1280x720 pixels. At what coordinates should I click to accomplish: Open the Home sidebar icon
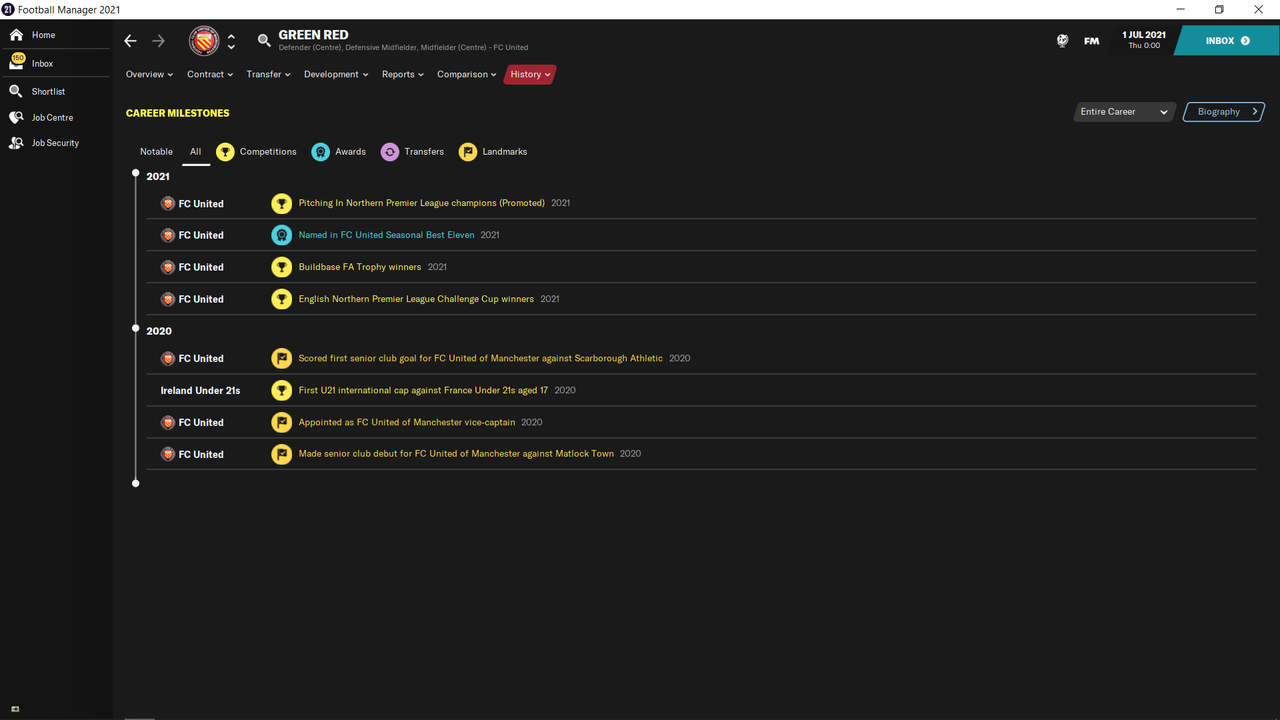click(x=16, y=35)
